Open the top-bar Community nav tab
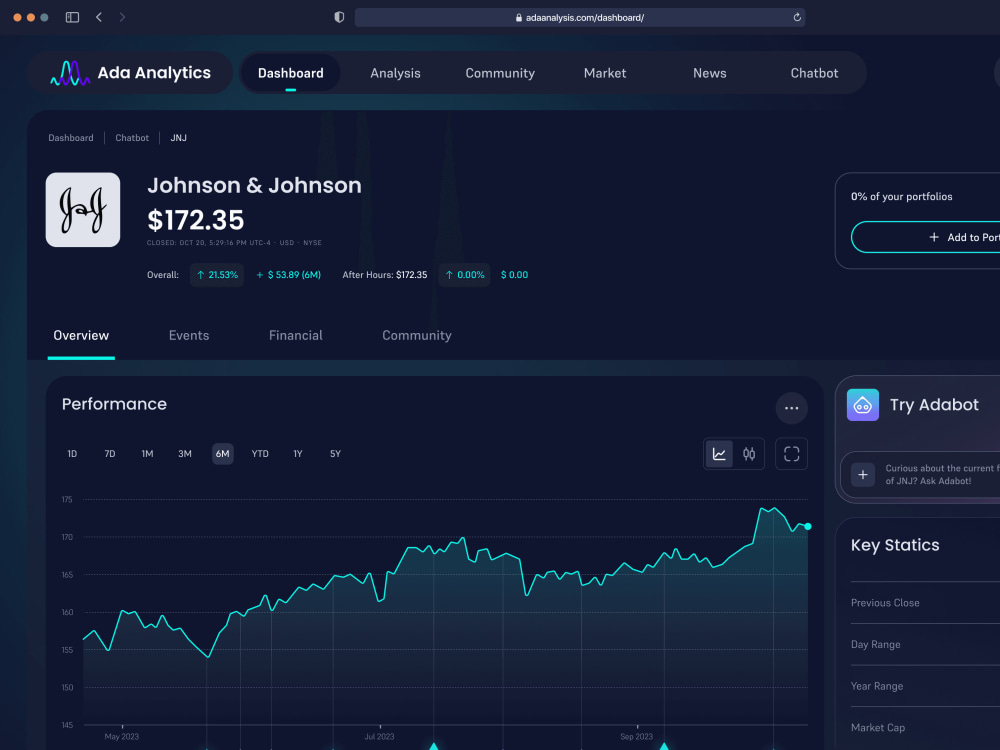Viewport: 1000px width, 750px height. tap(500, 73)
